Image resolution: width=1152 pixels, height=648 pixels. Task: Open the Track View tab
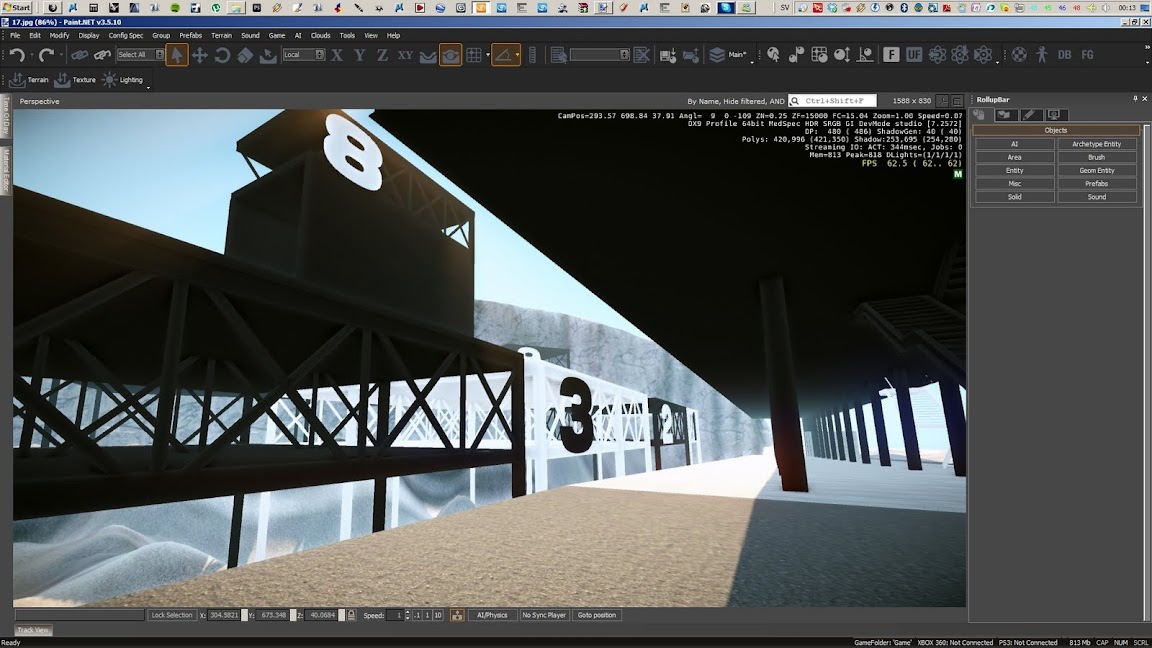[x=33, y=630]
